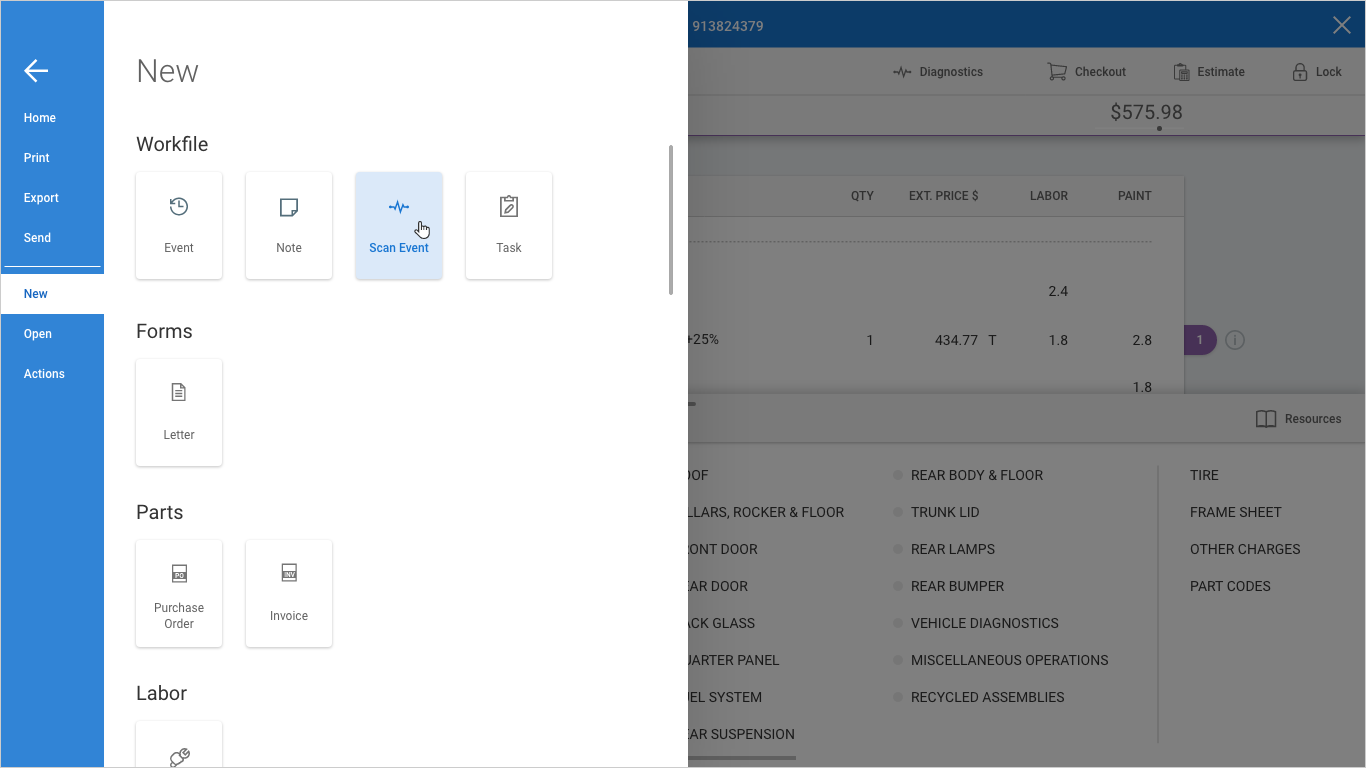Select REAR LAMPS category

pyautogui.click(x=952, y=549)
